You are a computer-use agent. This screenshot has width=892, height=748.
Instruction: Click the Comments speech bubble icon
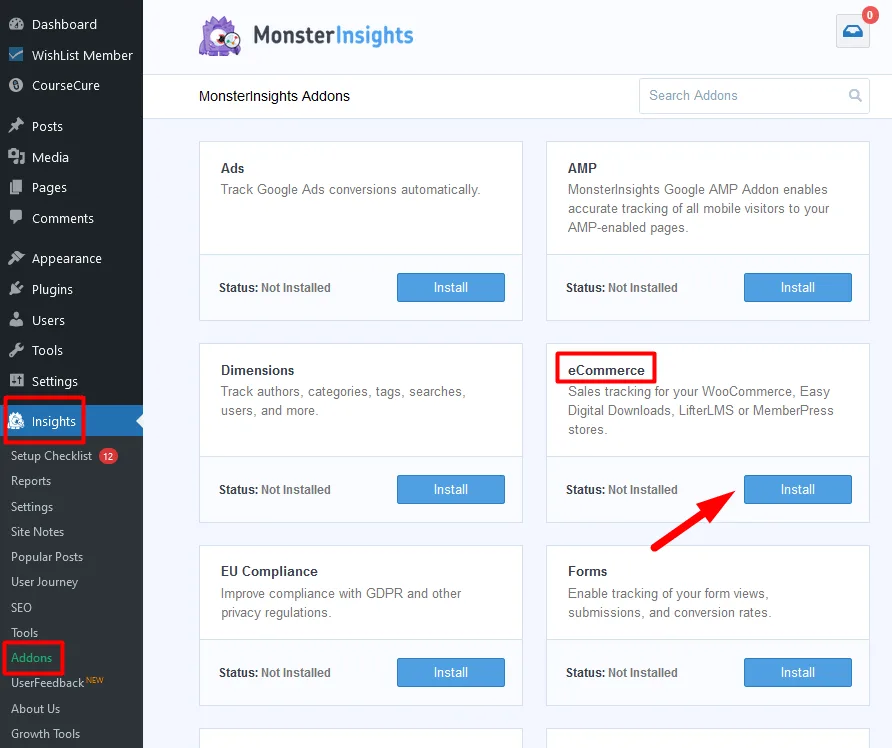(x=16, y=217)
